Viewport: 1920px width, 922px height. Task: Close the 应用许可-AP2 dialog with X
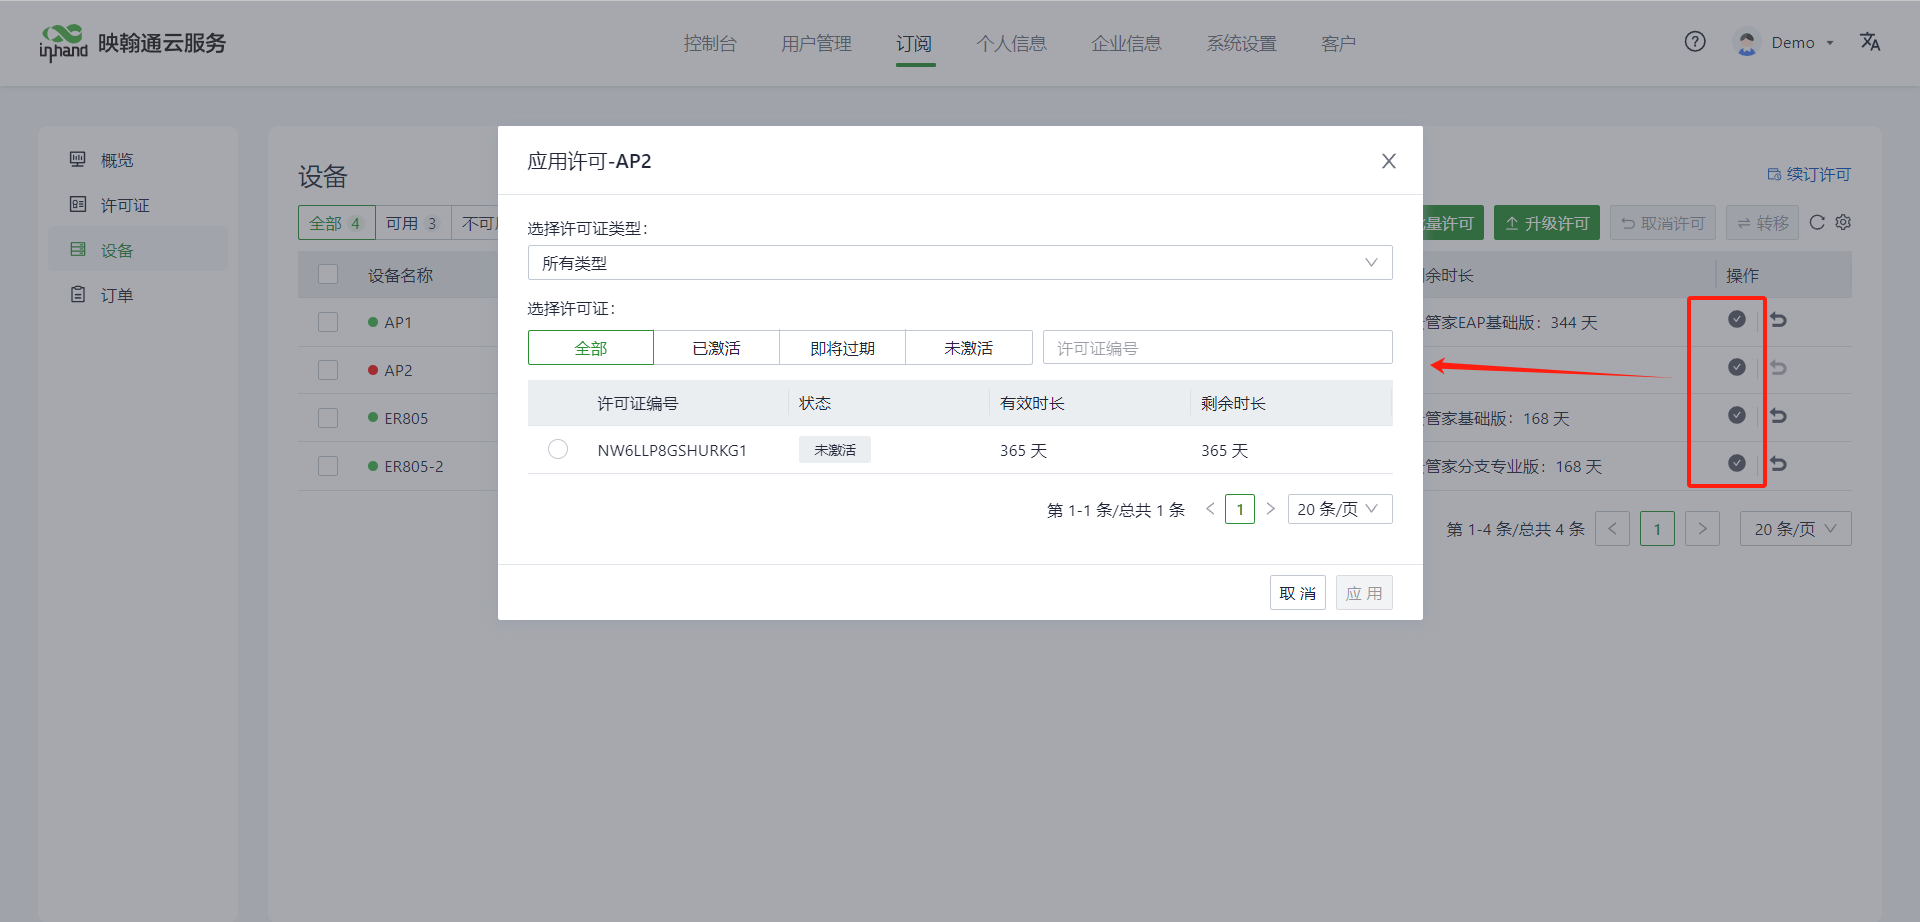1388,161
